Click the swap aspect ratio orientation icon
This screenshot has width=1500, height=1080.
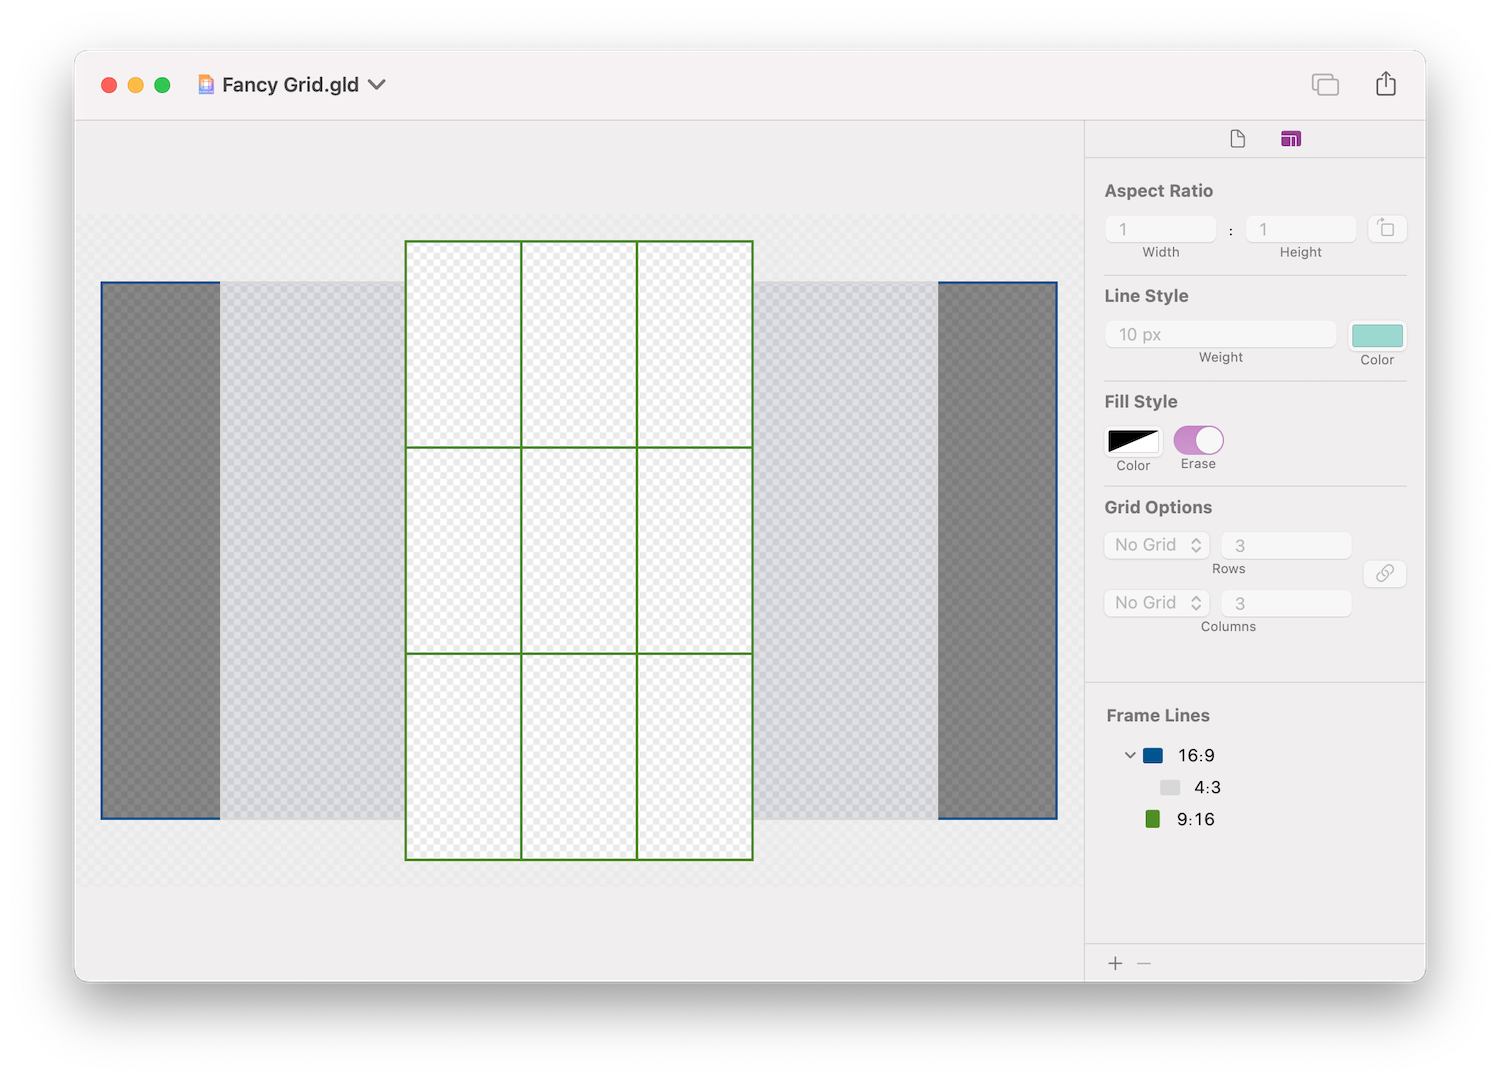pyautogui.click(x=1386, y=229)
